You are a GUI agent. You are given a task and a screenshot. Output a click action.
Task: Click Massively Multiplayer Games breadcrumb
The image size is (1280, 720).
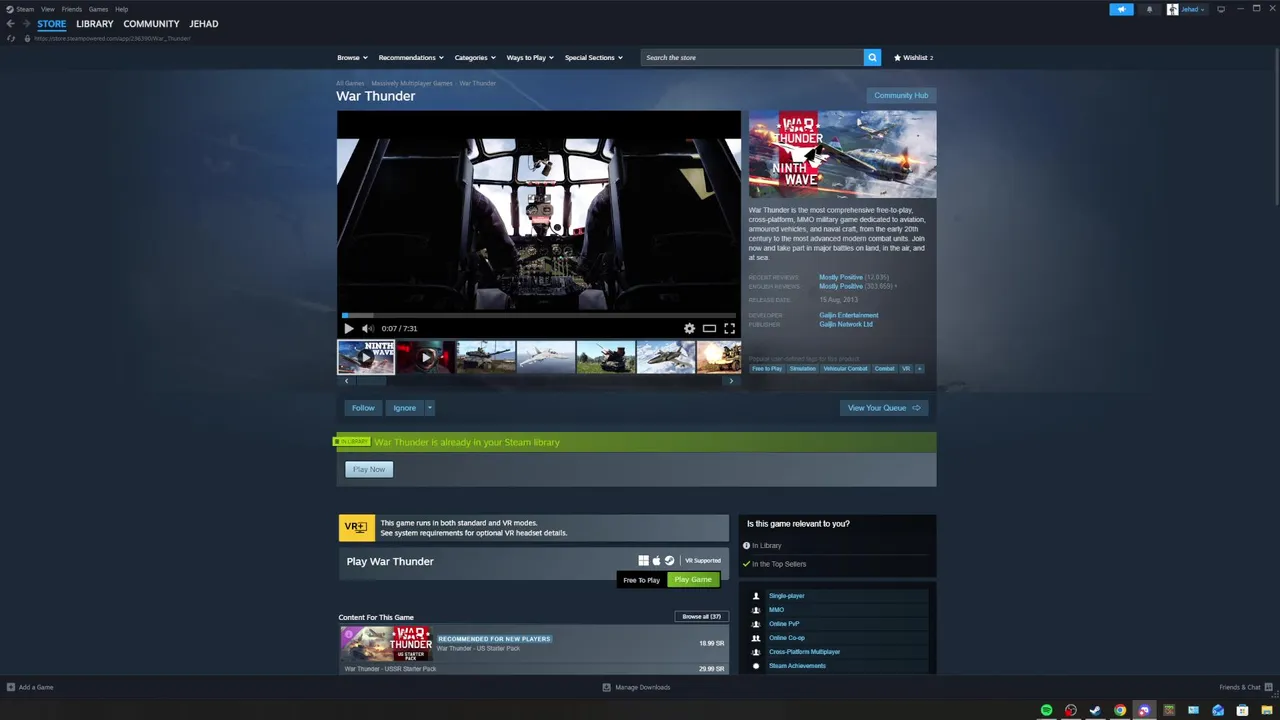click(412, 83)
